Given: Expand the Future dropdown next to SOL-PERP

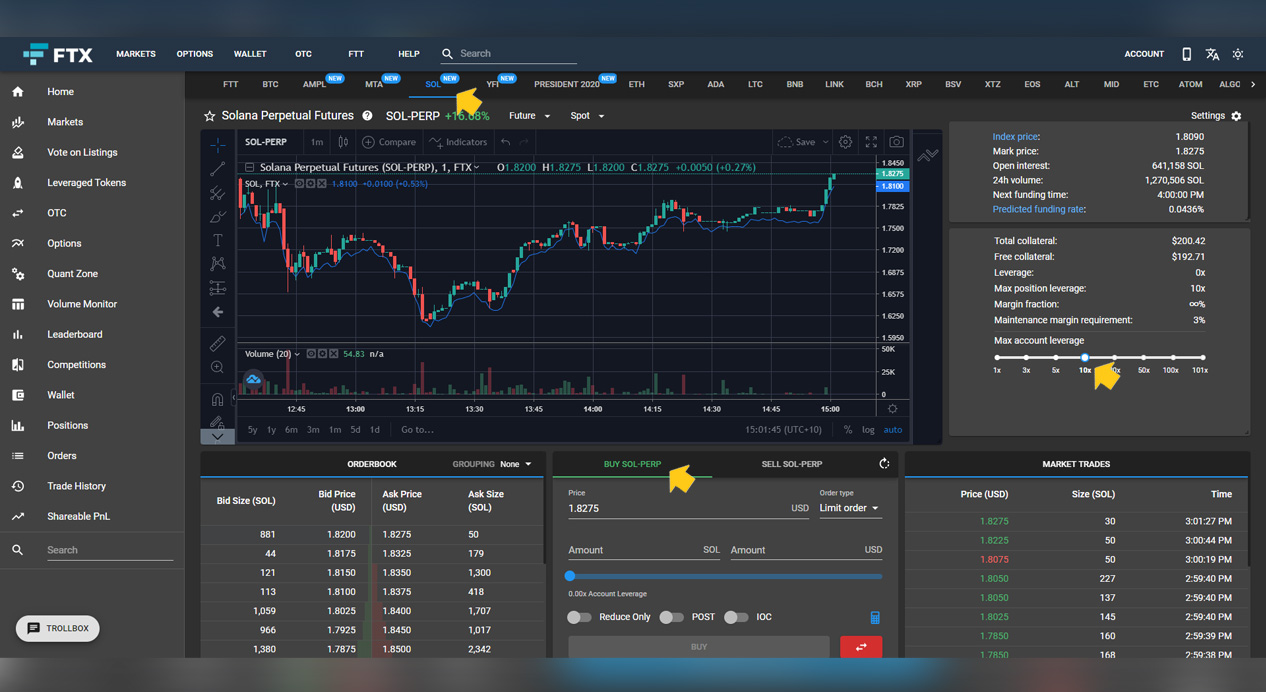Looking at the screenshot, I should point(528,115).
